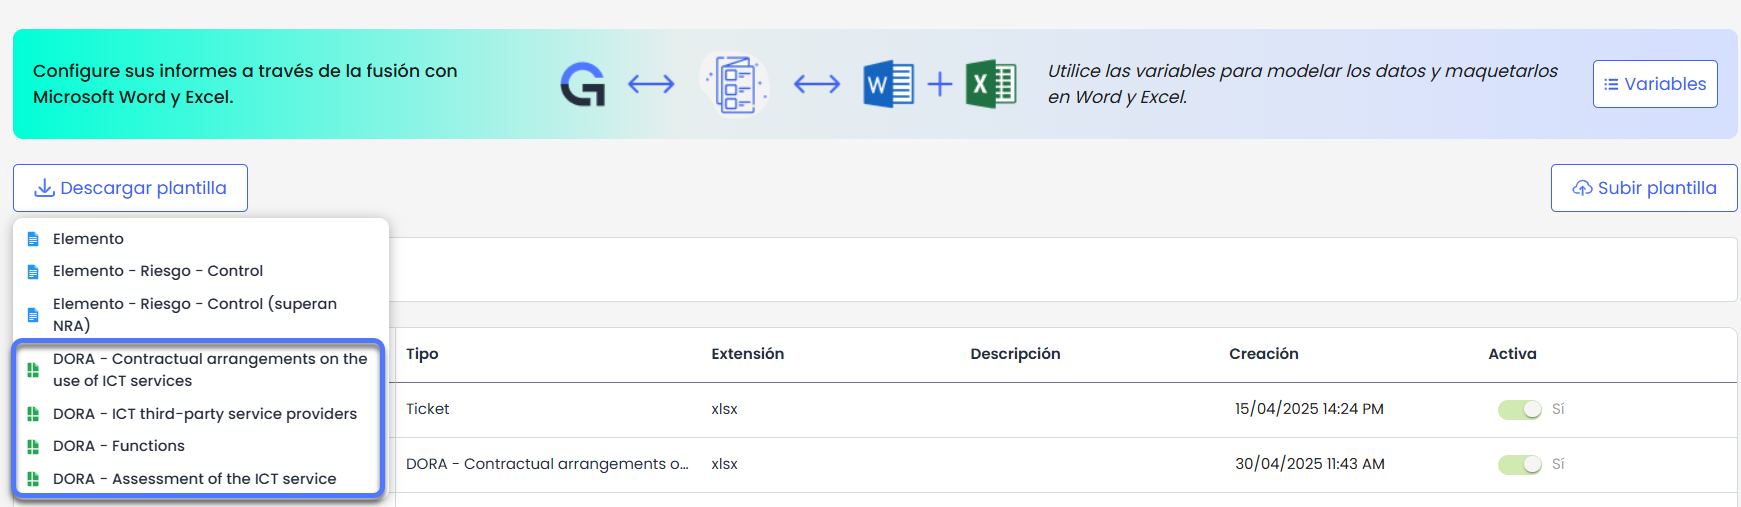Click the Microsoft Word icon in banner
The image size is (1741, 507).
888,84
